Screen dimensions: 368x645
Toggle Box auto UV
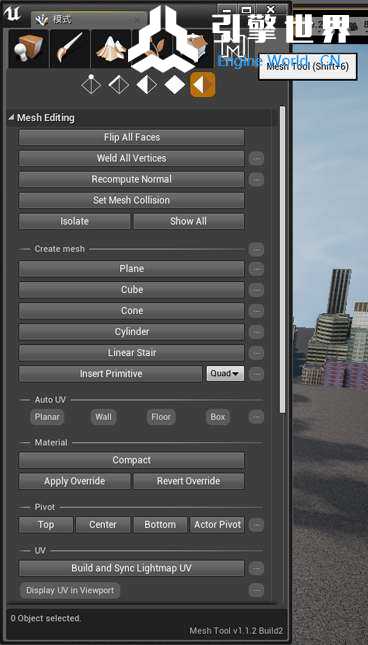click(218, 417)
